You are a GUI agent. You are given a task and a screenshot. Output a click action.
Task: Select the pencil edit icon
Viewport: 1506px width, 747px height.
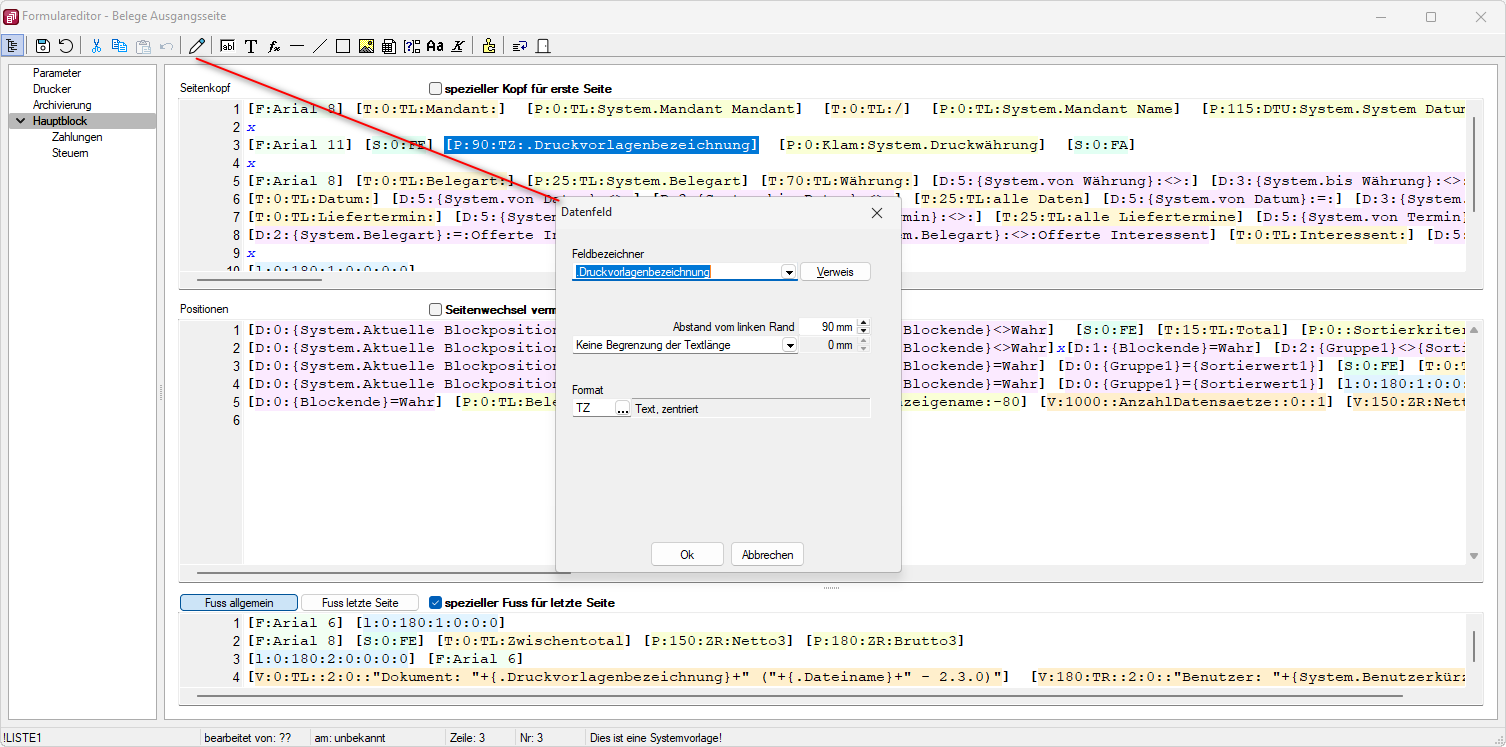[197, 45]
